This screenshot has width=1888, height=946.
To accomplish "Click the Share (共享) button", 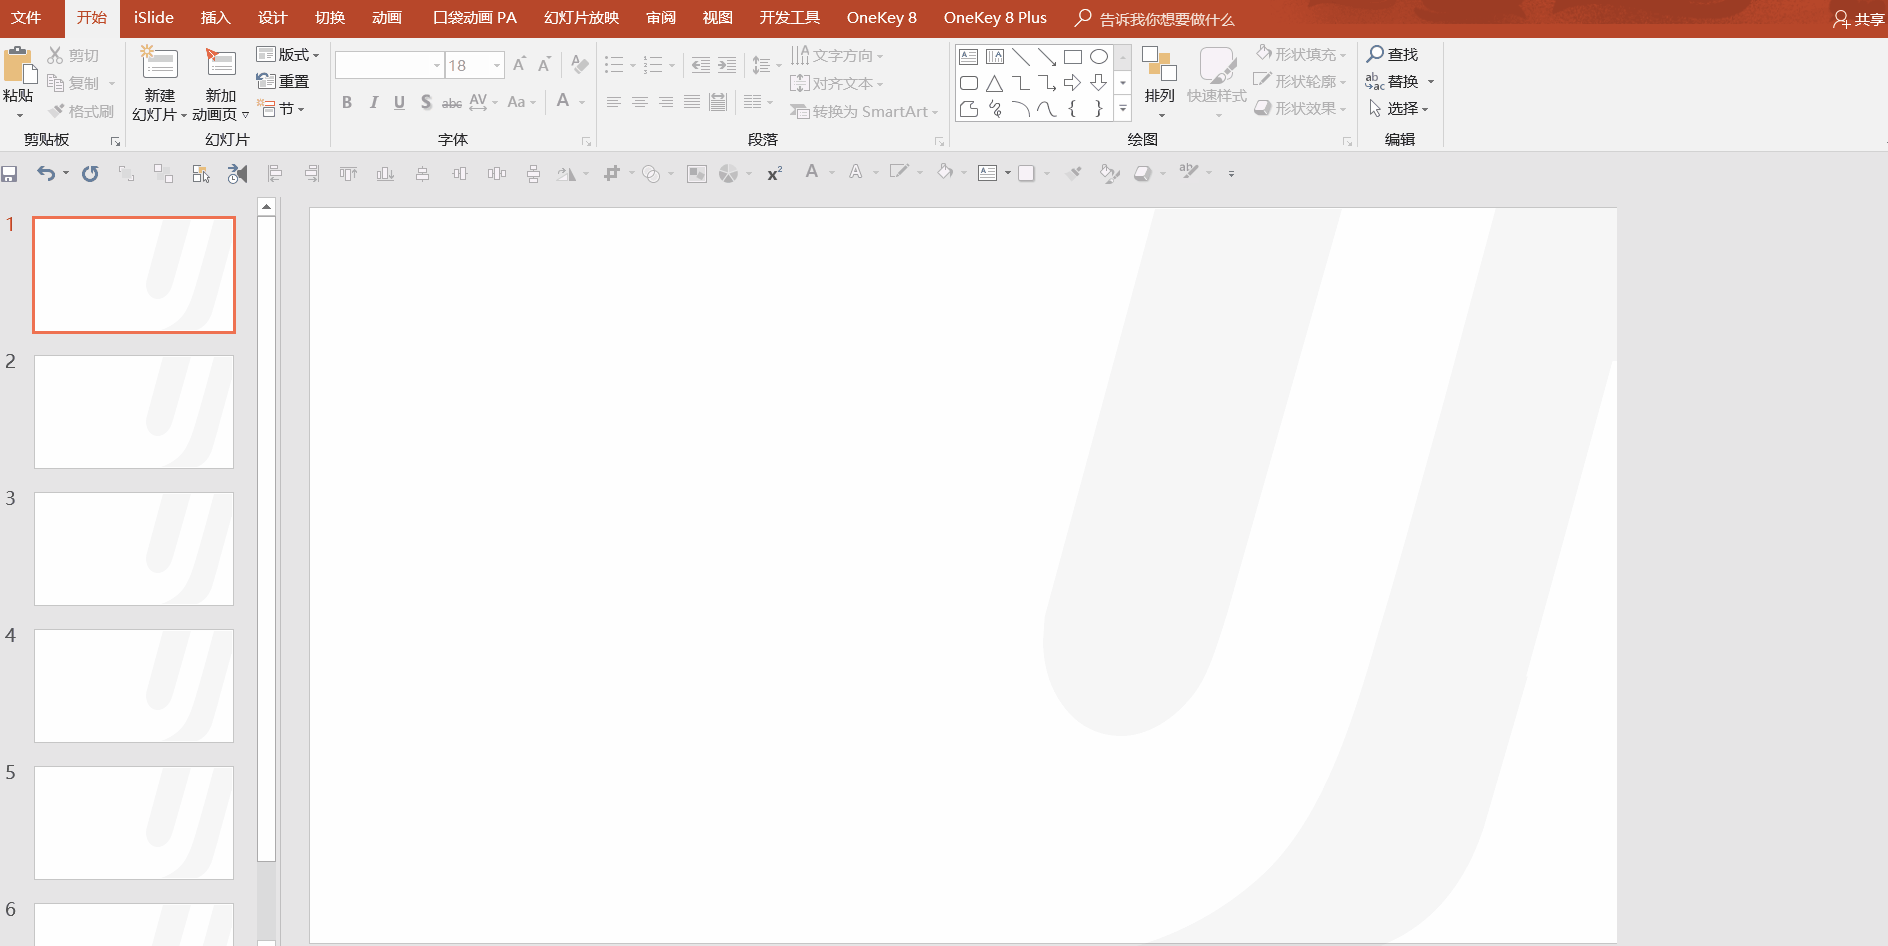I will point(1859,19).
